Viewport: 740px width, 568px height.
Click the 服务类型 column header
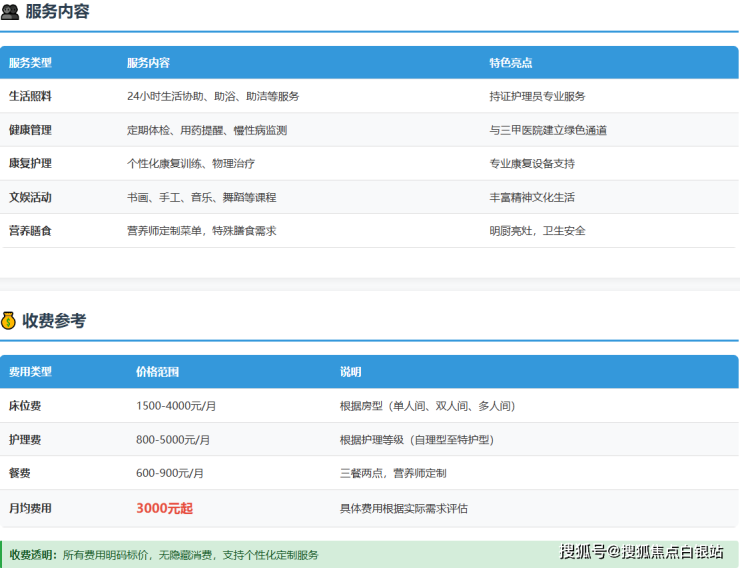click(x=30, y=63)
